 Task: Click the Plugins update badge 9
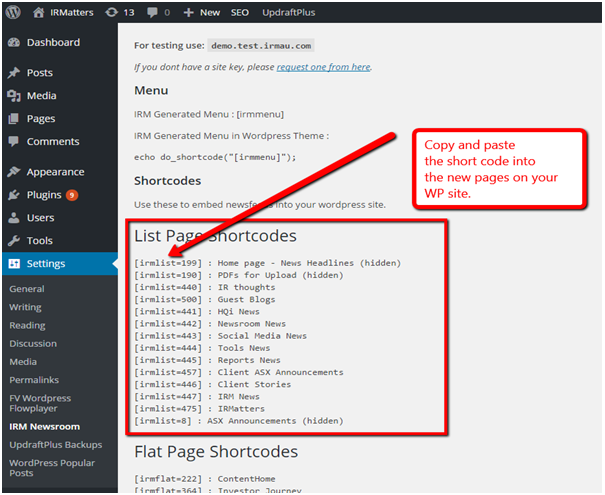[x=72, y=195]
